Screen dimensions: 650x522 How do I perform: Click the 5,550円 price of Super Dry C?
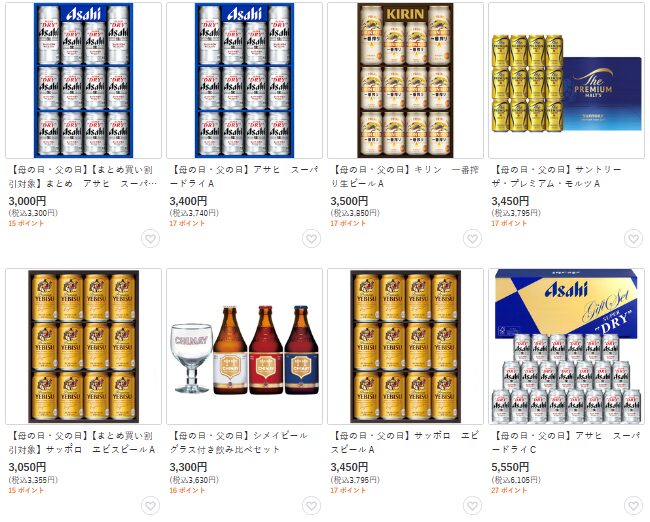pos(510,467)
